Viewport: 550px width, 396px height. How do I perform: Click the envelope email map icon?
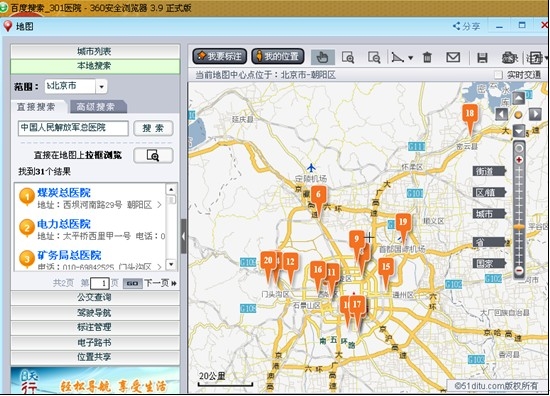453,57
